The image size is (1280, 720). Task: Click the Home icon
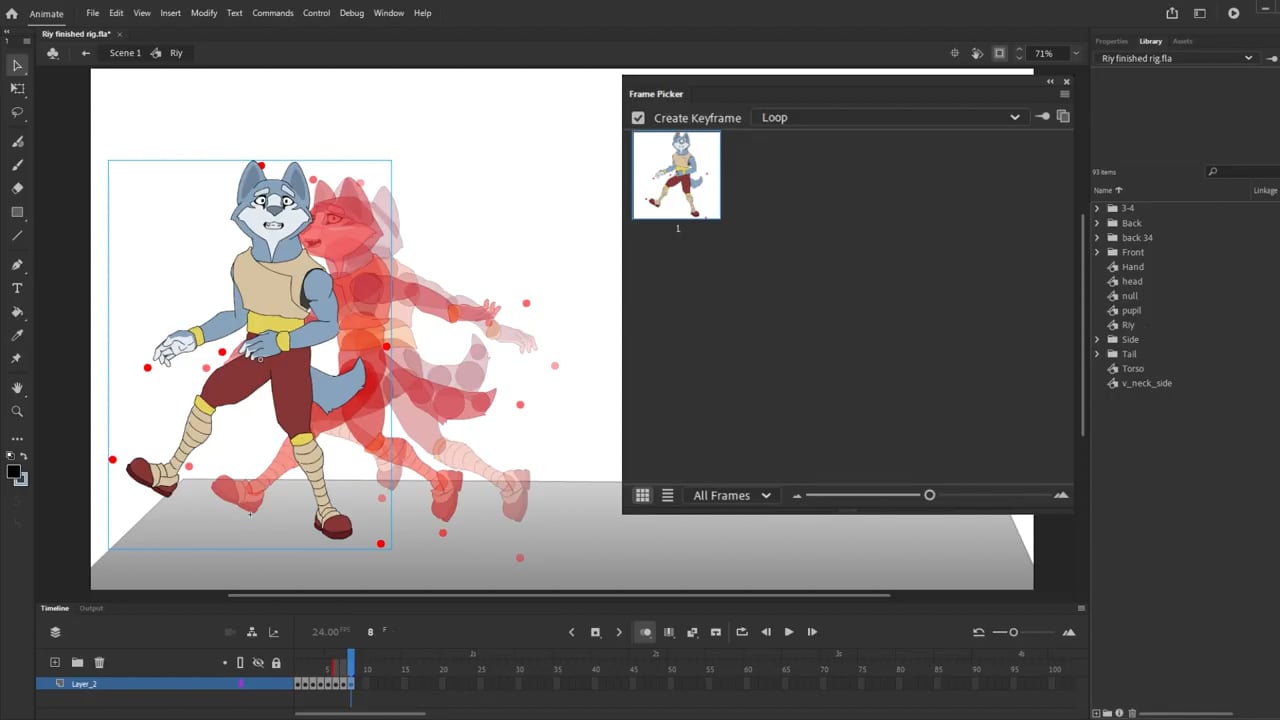point(12,13)
